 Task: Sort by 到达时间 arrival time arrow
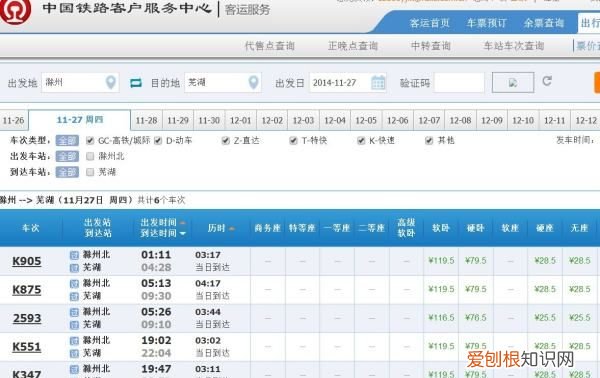pos(183,233)
